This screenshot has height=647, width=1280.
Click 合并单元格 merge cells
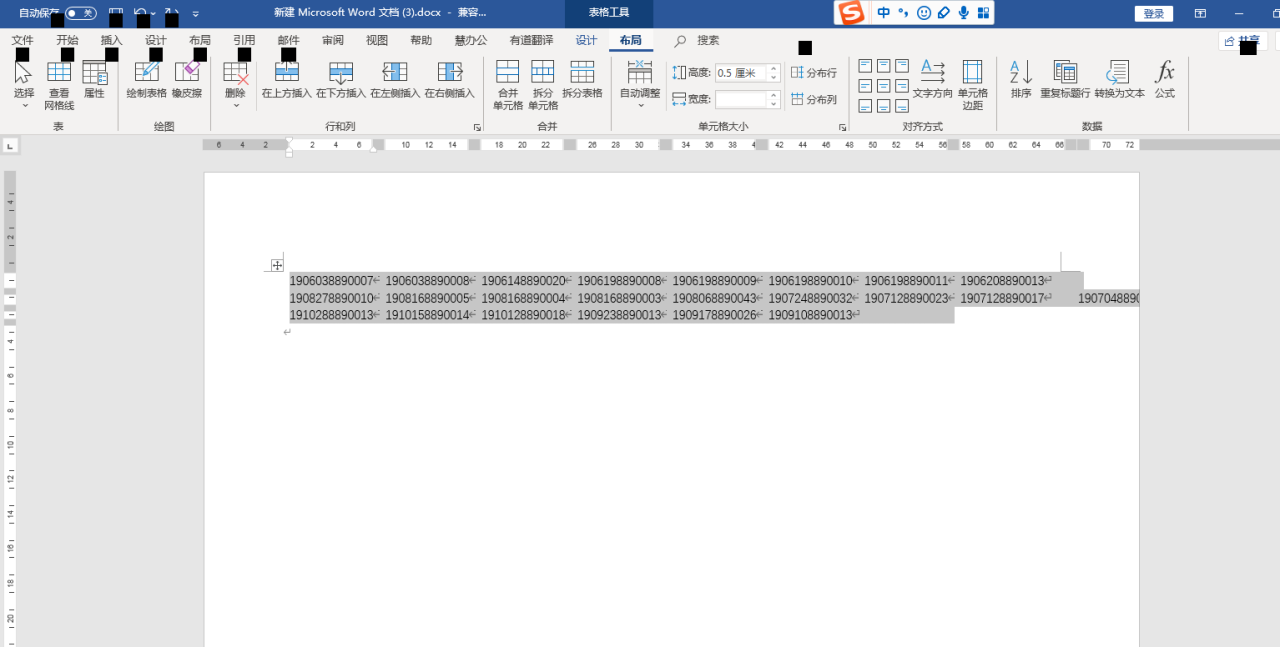[x=508, y=83]
